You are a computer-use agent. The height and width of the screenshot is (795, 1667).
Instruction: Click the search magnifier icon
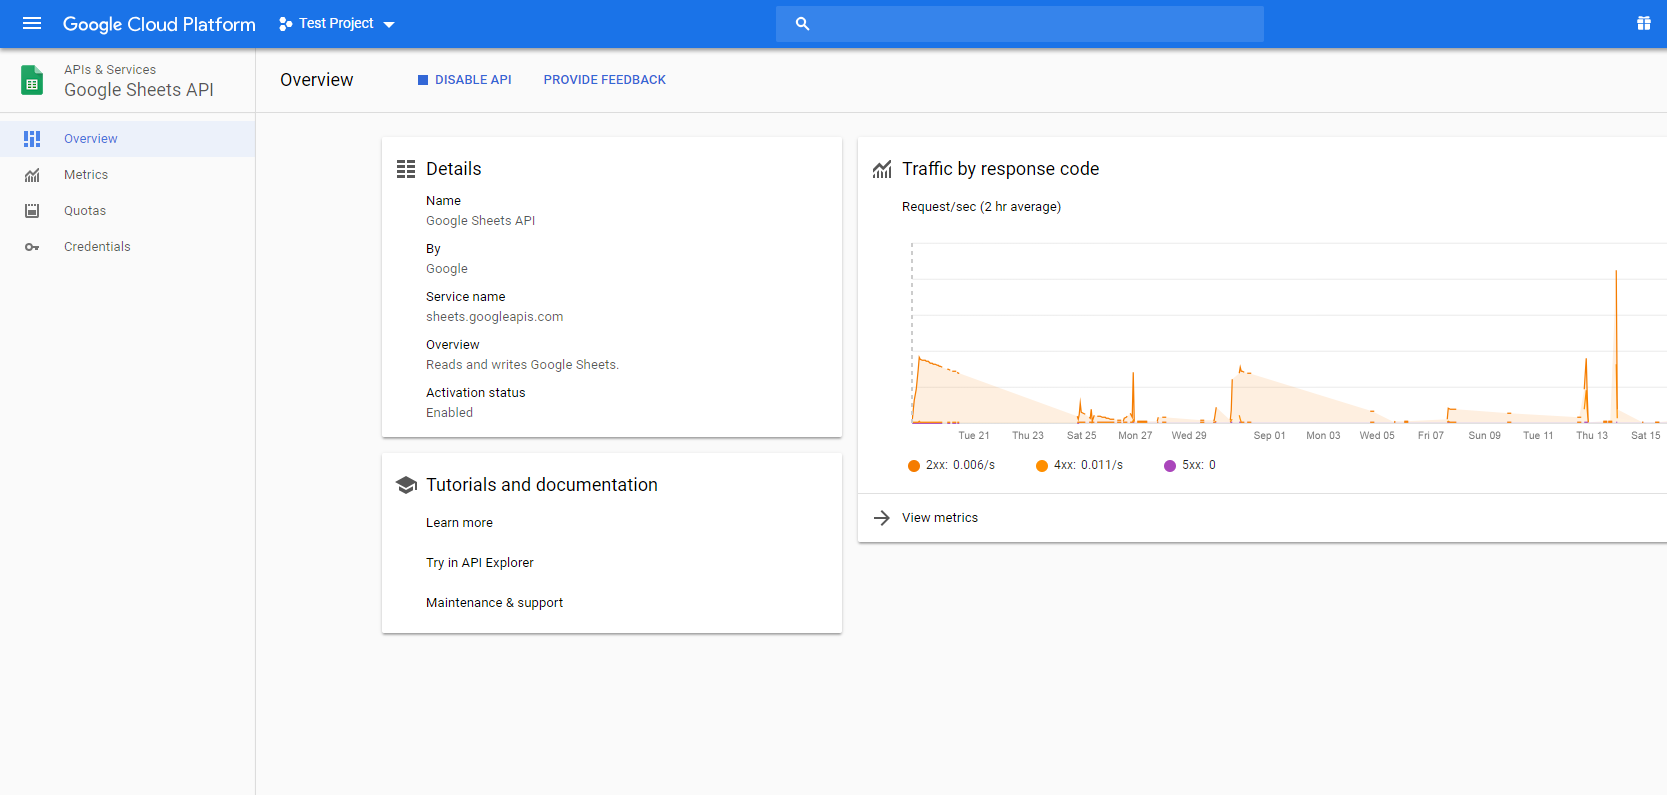tap(802, 24)
